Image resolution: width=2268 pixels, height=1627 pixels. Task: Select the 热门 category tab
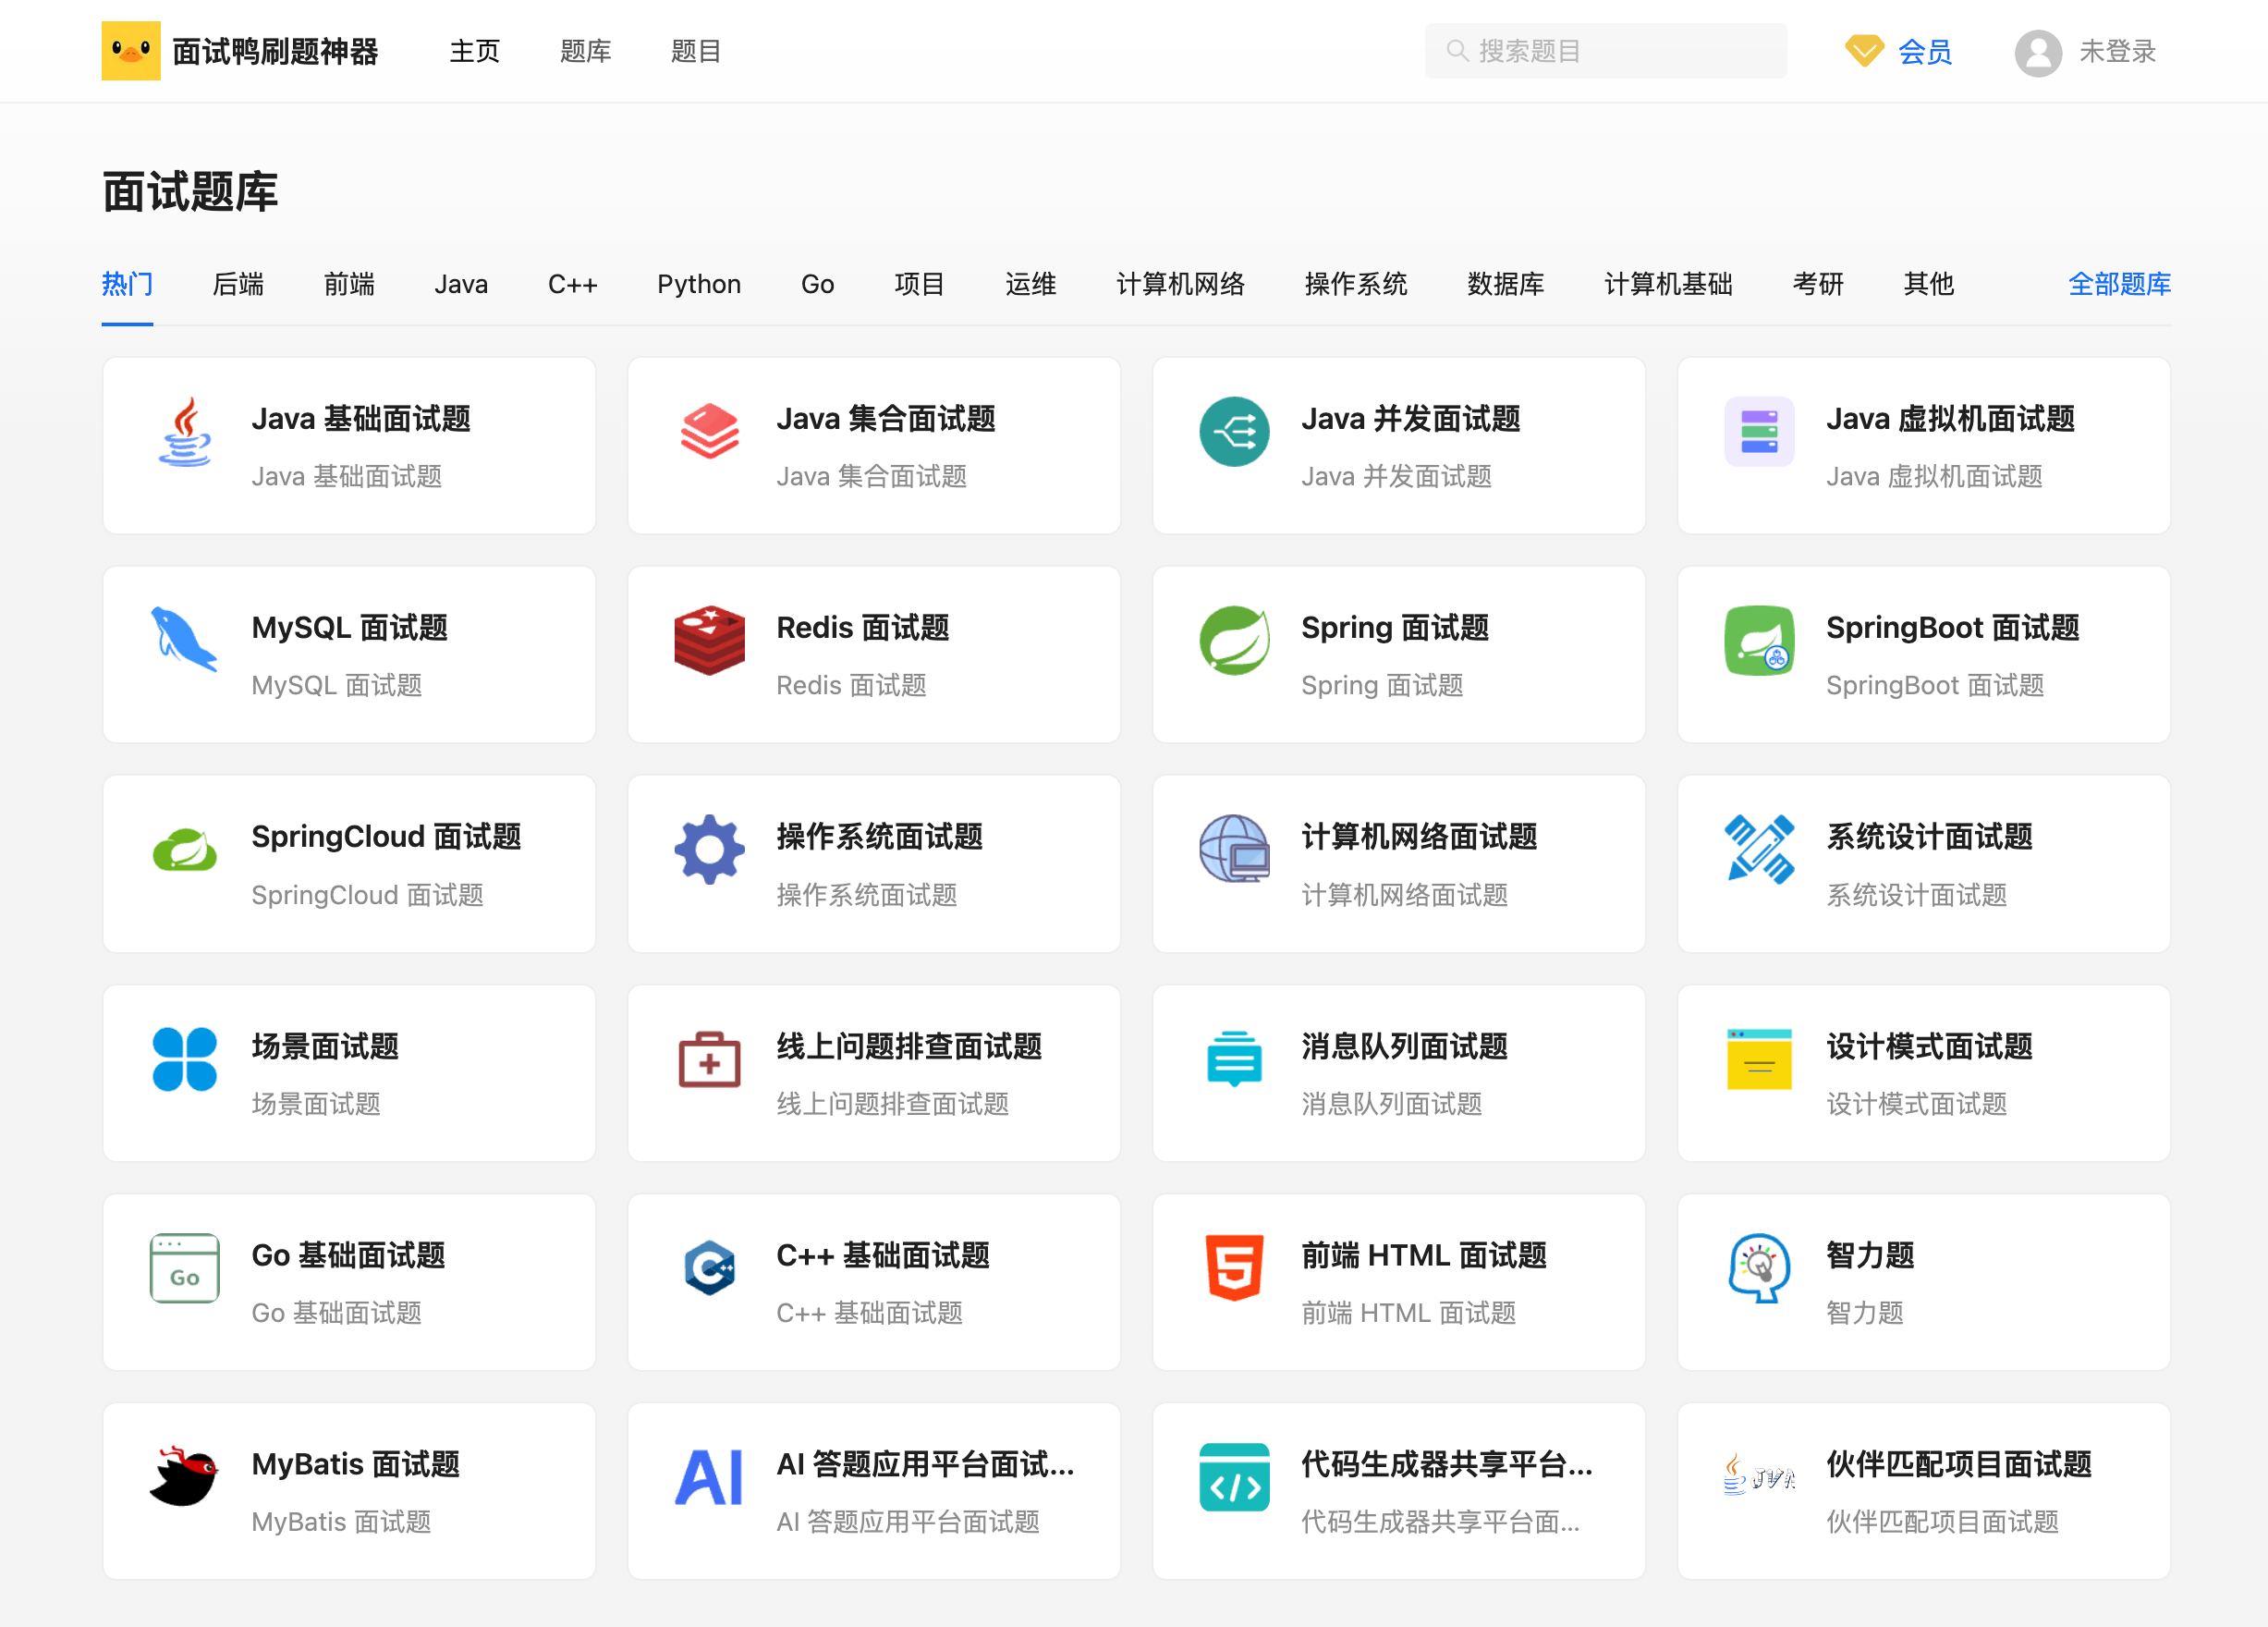[x=127, y=284]
